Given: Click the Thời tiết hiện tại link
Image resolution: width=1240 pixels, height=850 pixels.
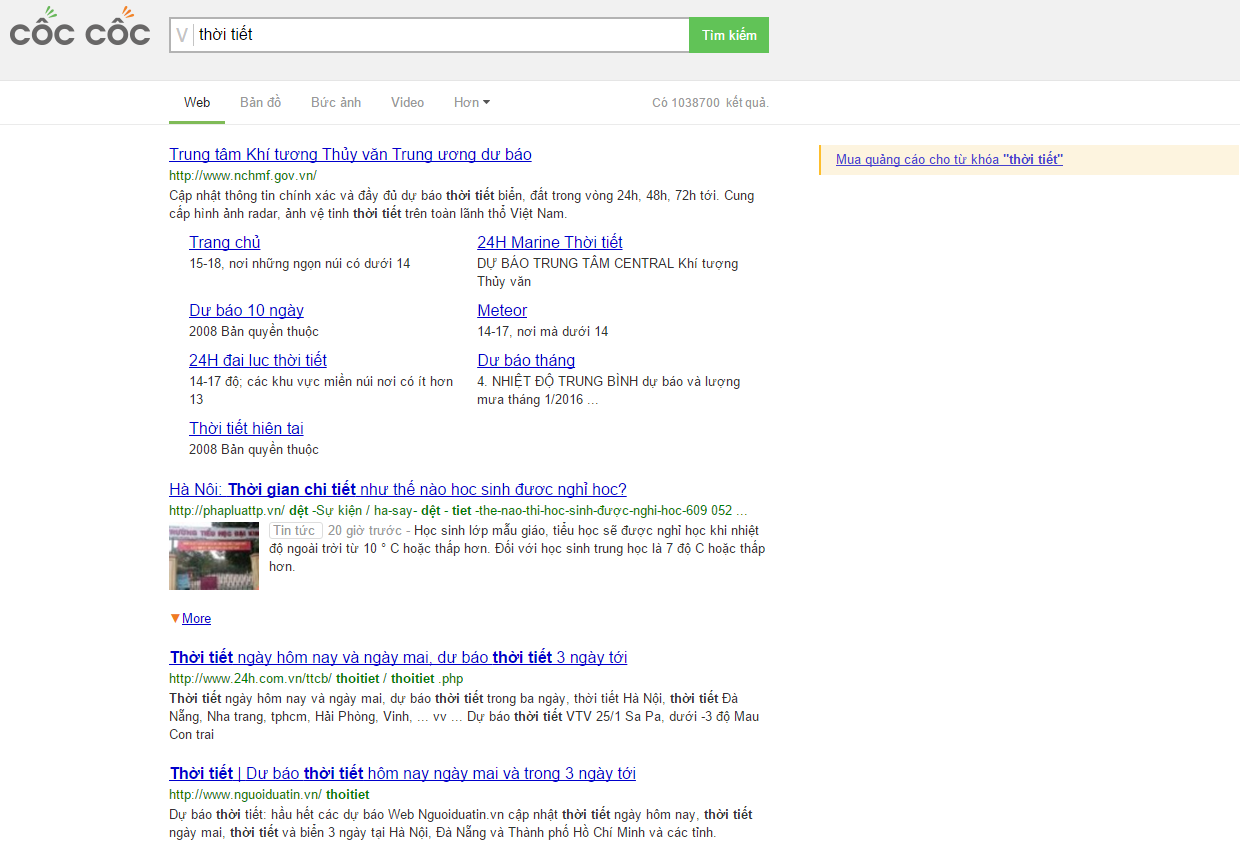Looking at the screenshot, I should pyautogui.click(x=246, y=429).
